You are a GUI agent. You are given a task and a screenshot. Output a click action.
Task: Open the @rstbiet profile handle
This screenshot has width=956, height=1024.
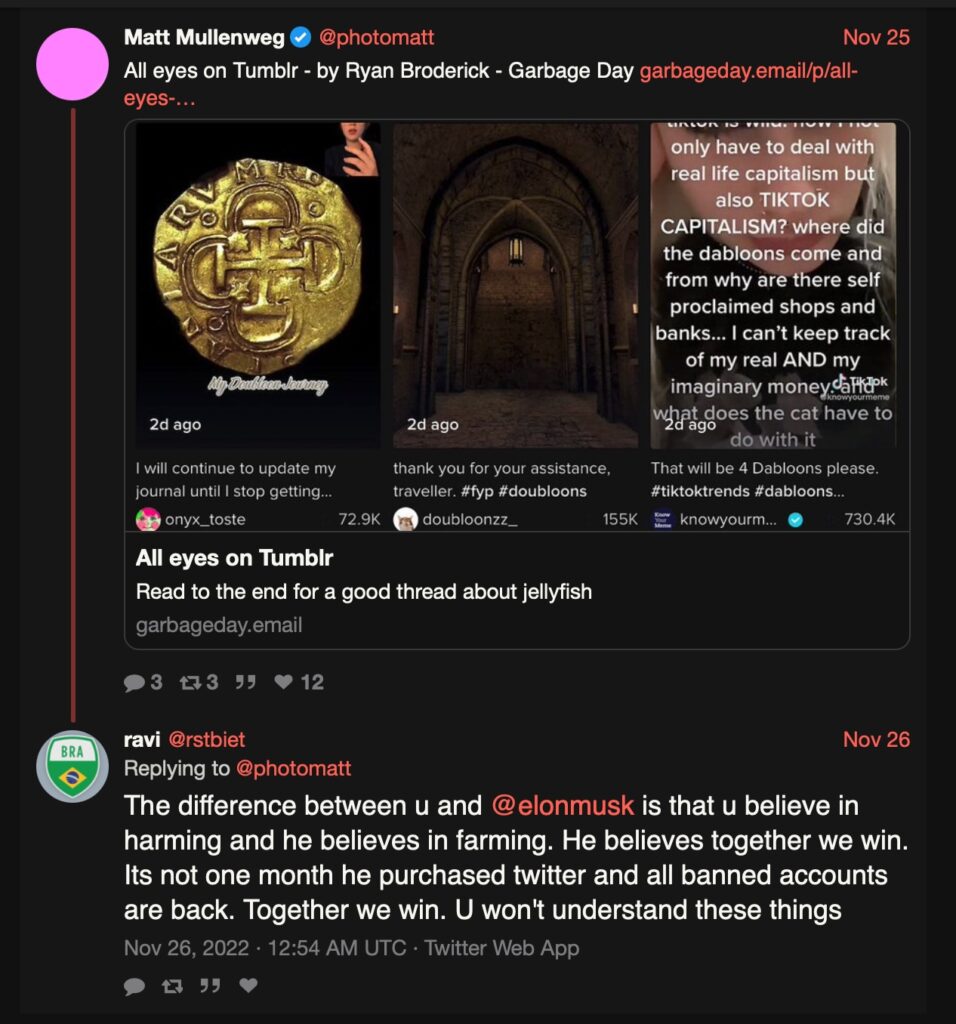pyautogui.click(x=206, y=740)
